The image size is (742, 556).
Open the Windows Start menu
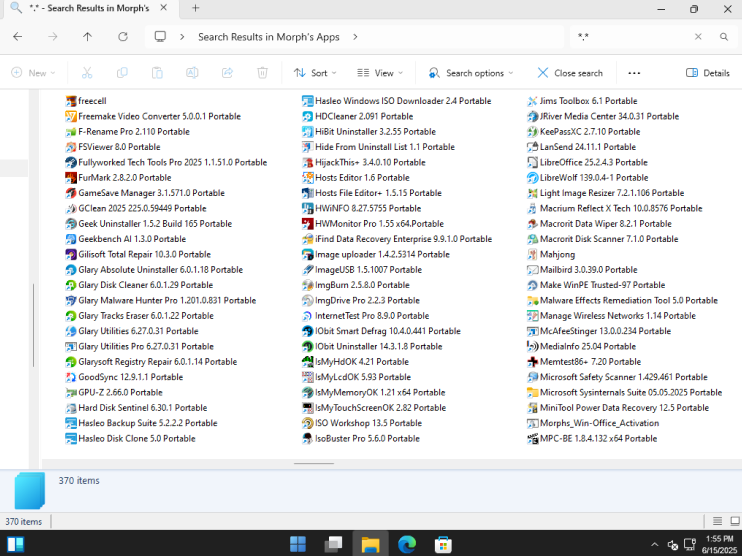(298, 544)
